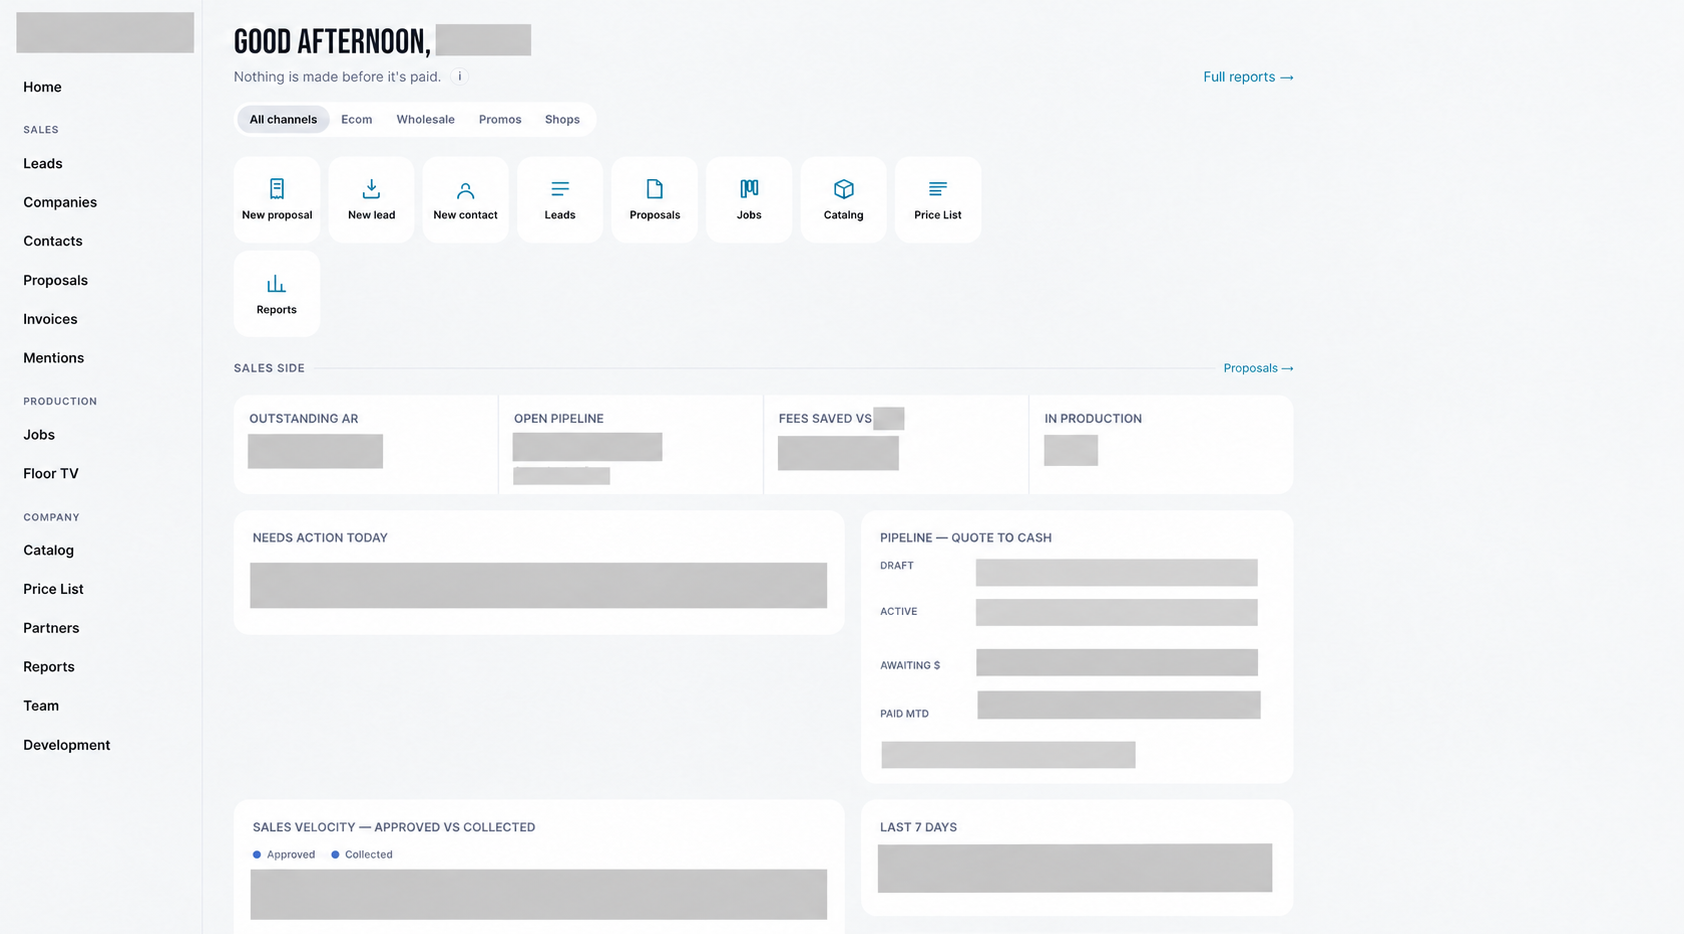Image resolution: width=1684 pixels, height=934 pixels.
Task: Click the Last 7 Days heading
Action: [919, 828]
